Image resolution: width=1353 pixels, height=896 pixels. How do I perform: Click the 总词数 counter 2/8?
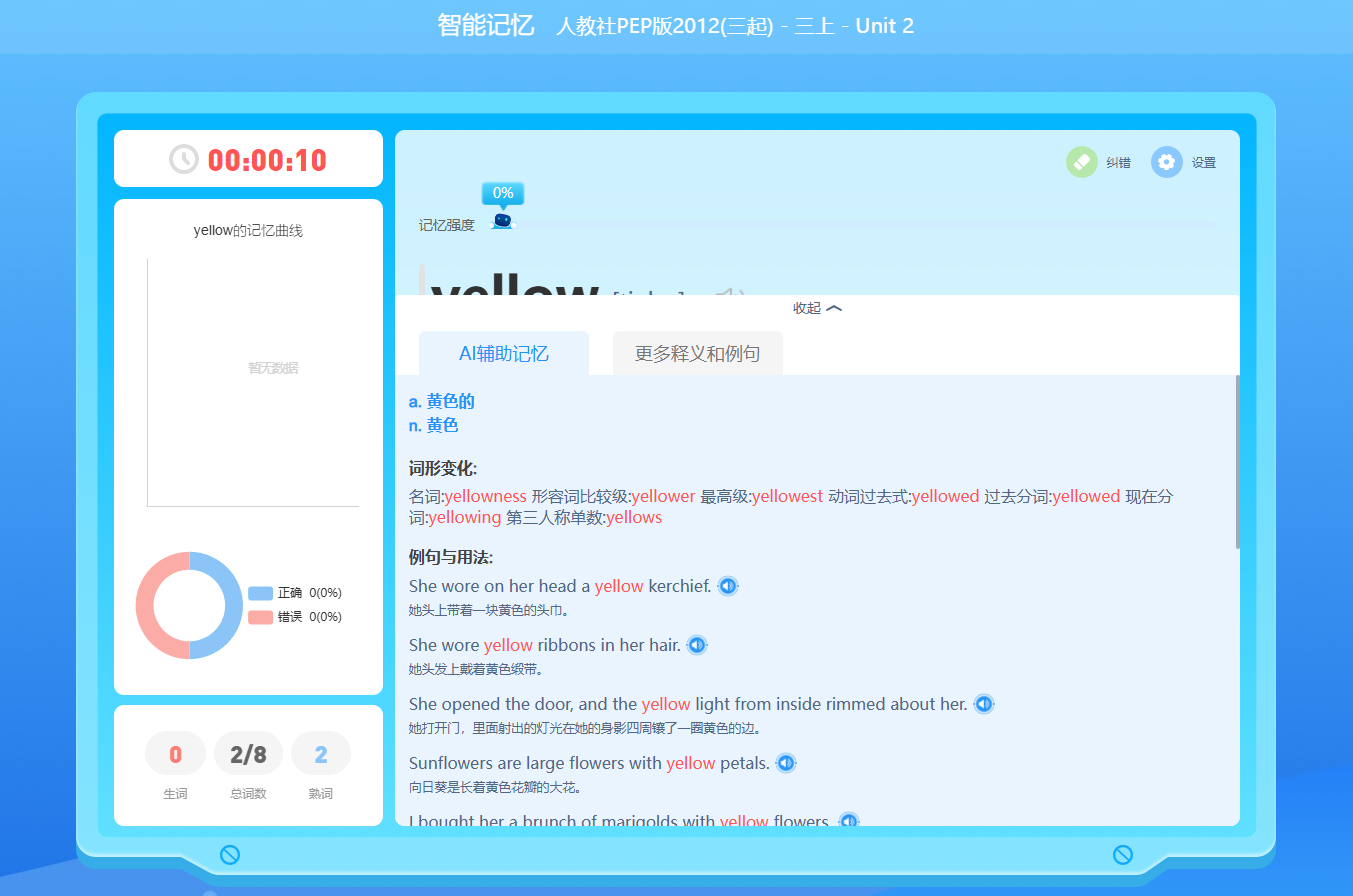point(248,754)
